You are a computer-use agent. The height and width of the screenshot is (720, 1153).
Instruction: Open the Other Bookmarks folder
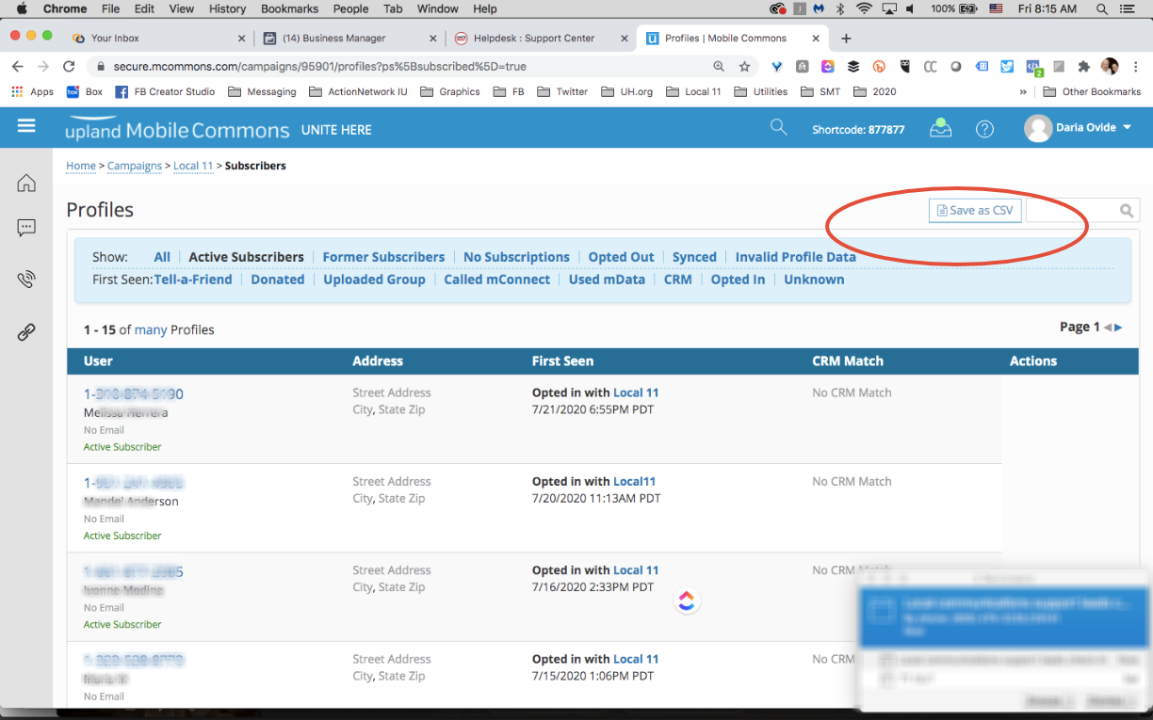click(1092, 92)
